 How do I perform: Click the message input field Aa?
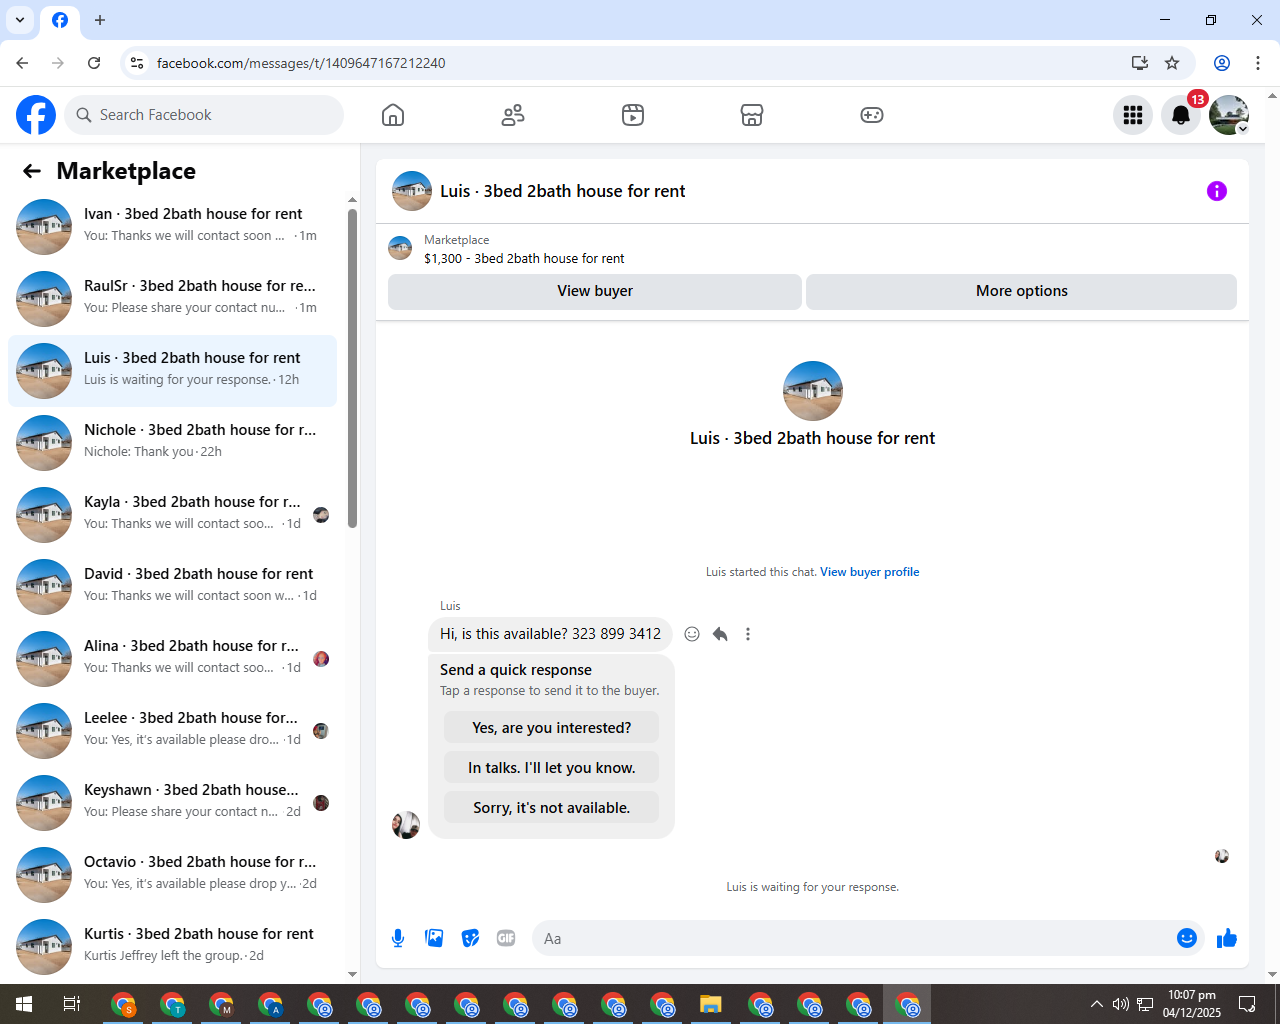[x=855, y=938]
